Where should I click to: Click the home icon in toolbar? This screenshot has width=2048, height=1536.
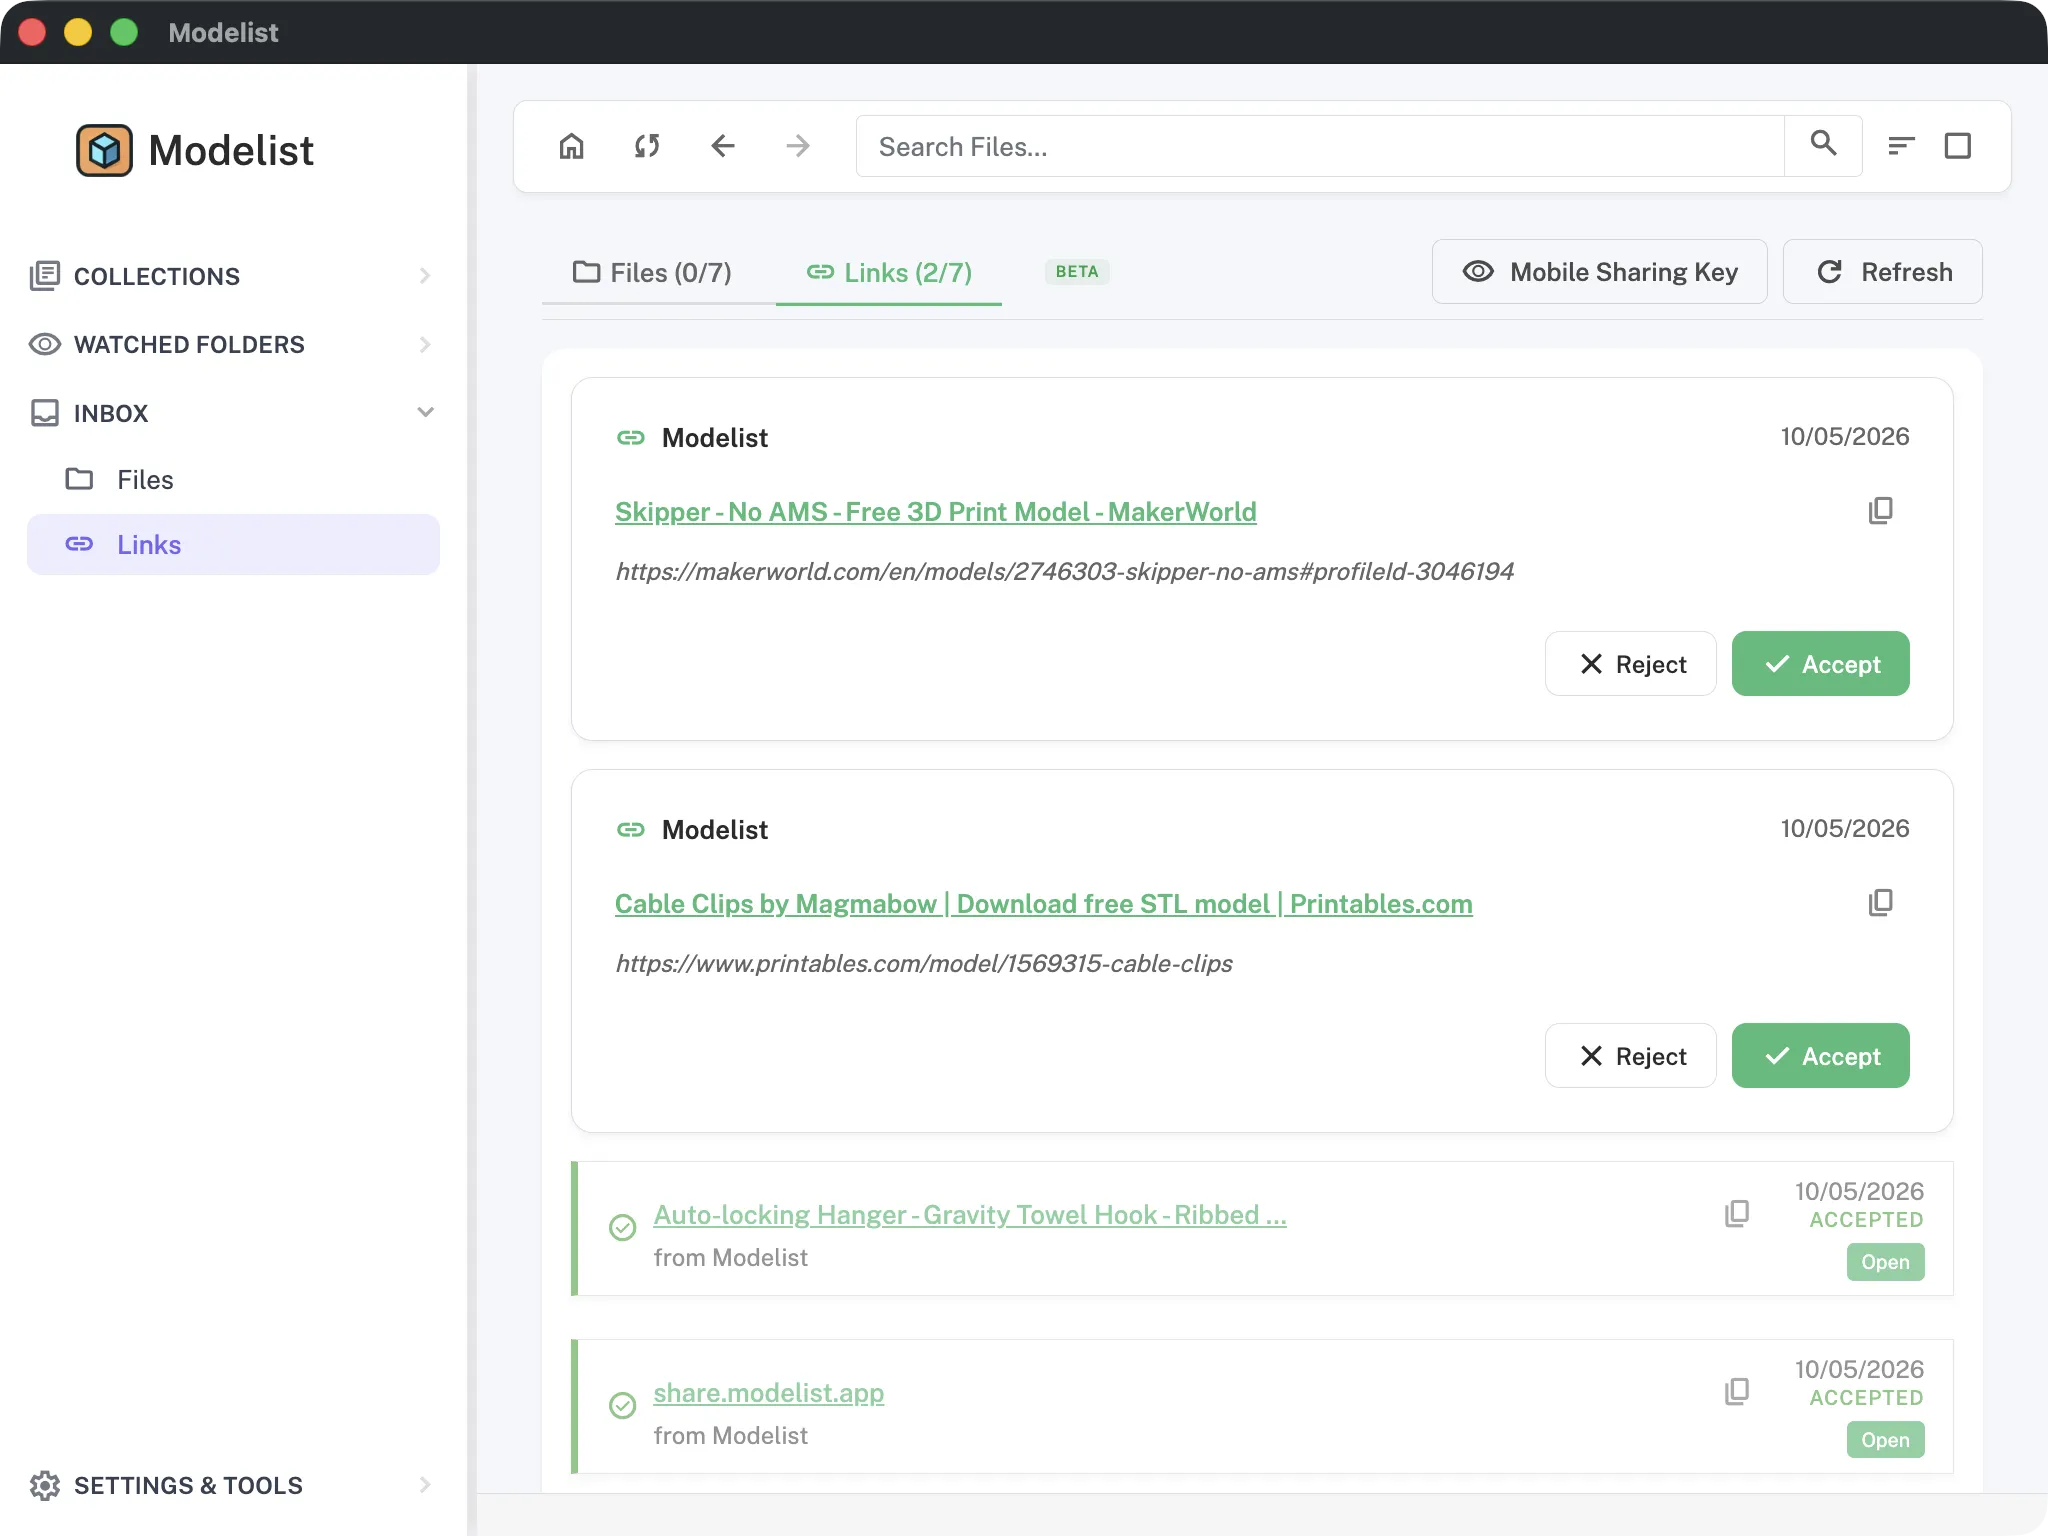571,146
